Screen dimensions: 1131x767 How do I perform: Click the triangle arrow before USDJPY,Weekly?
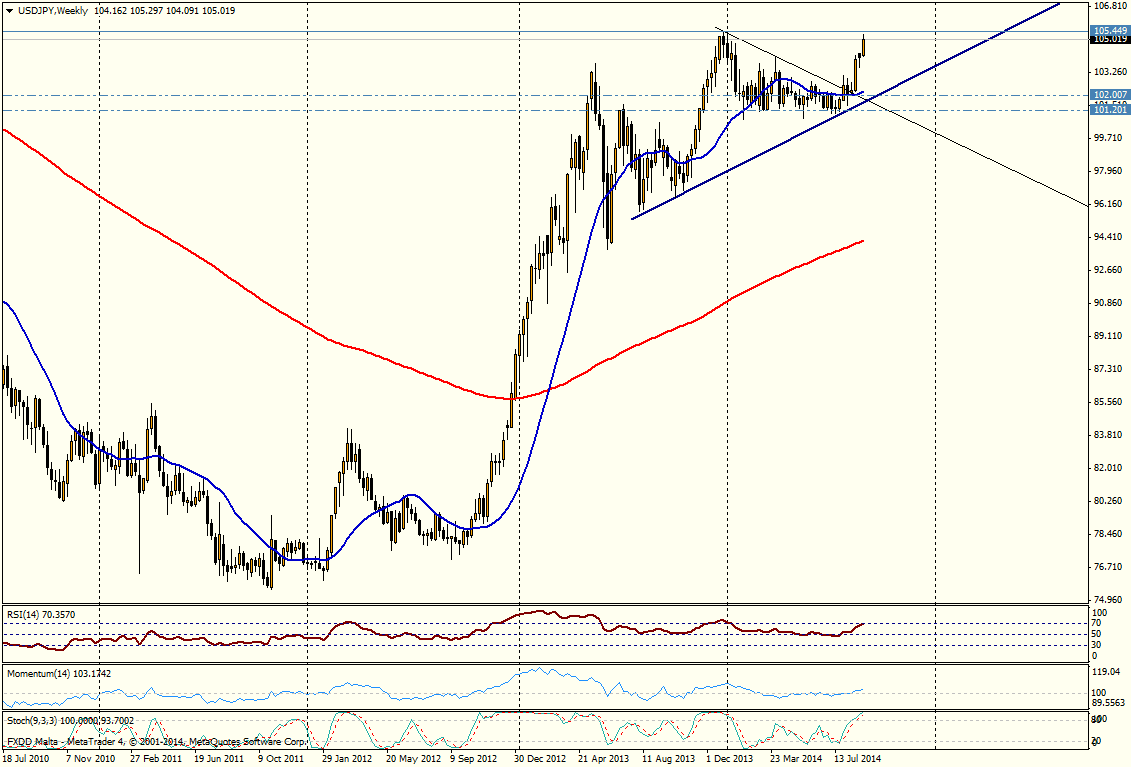coord(8,10)
